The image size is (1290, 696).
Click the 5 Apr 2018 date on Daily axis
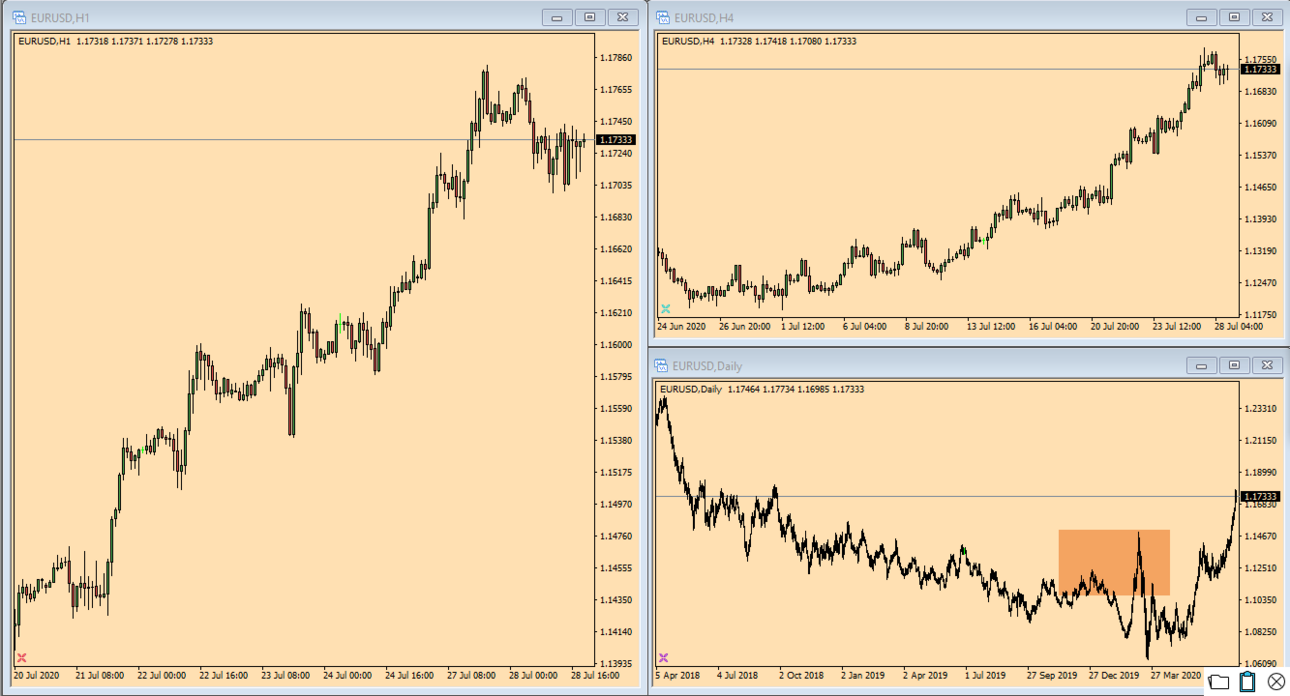(679, 675)
